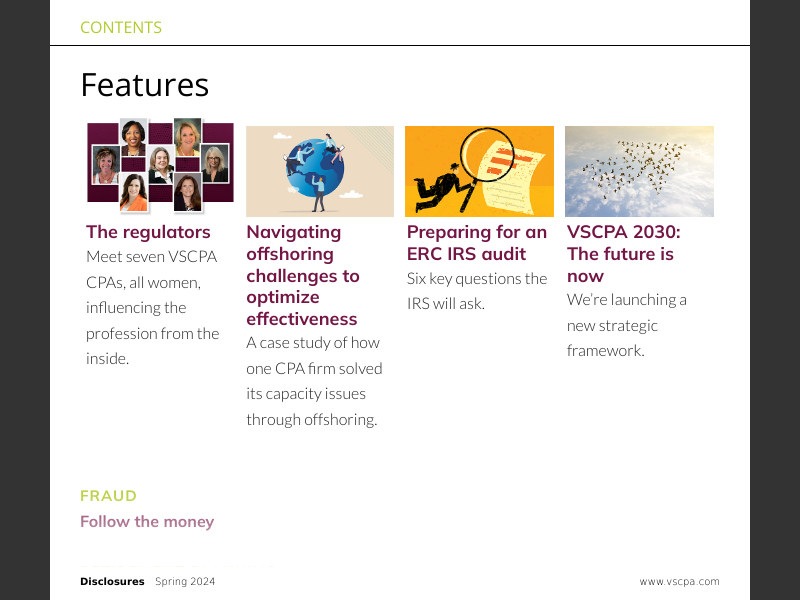Open 'The regulators' article title
Image resolution: width=800 pixels, height=600 pixels.
pyautogui.click(x=148, y=232)
